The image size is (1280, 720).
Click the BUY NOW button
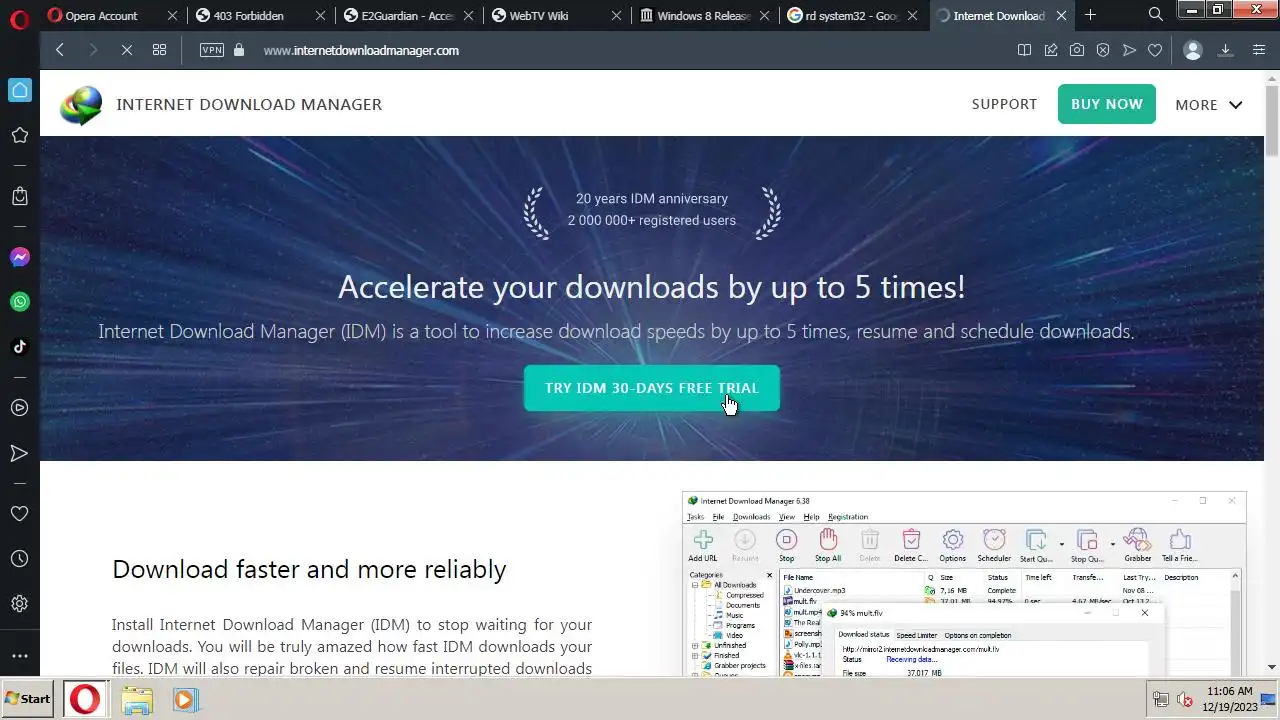[1107, 104]
